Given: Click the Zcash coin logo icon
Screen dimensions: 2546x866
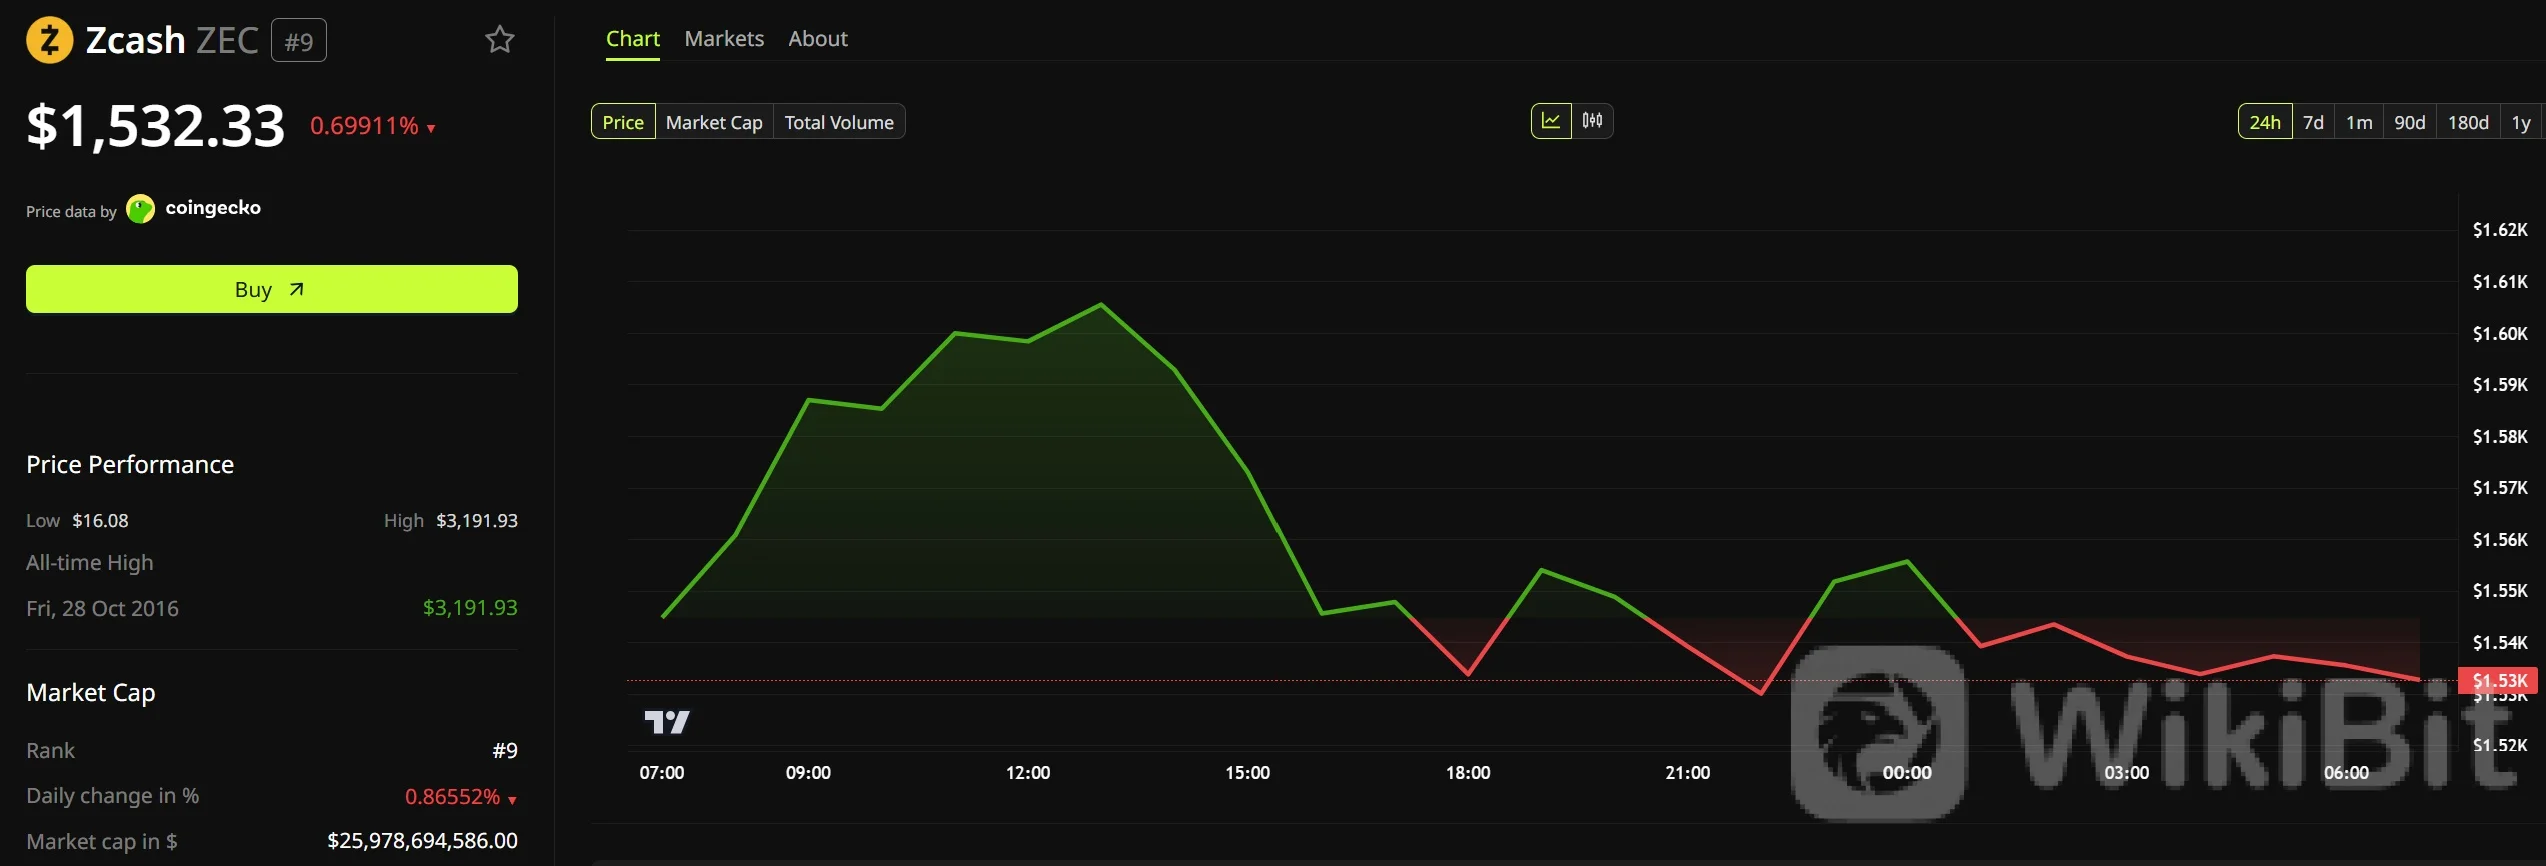Looking at the screenshot, I should pos(49,40).
